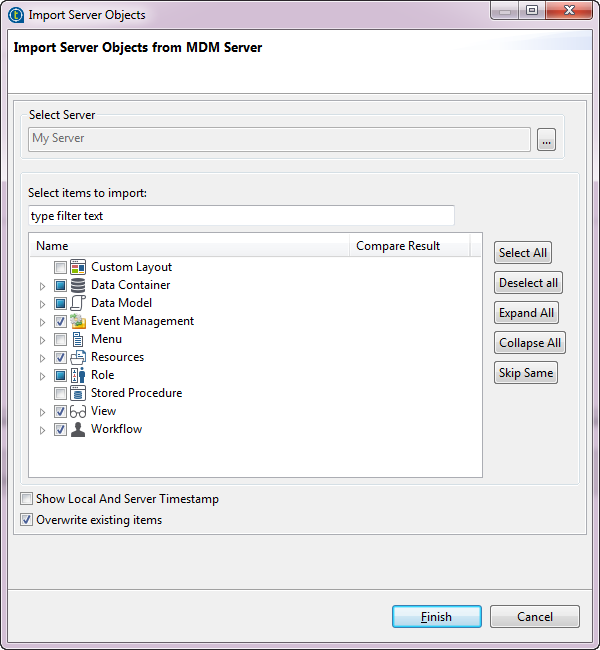This screenshot has width=600, height=650.
Task: Select the Custom Layout row label
Action: tap(131, 267)
